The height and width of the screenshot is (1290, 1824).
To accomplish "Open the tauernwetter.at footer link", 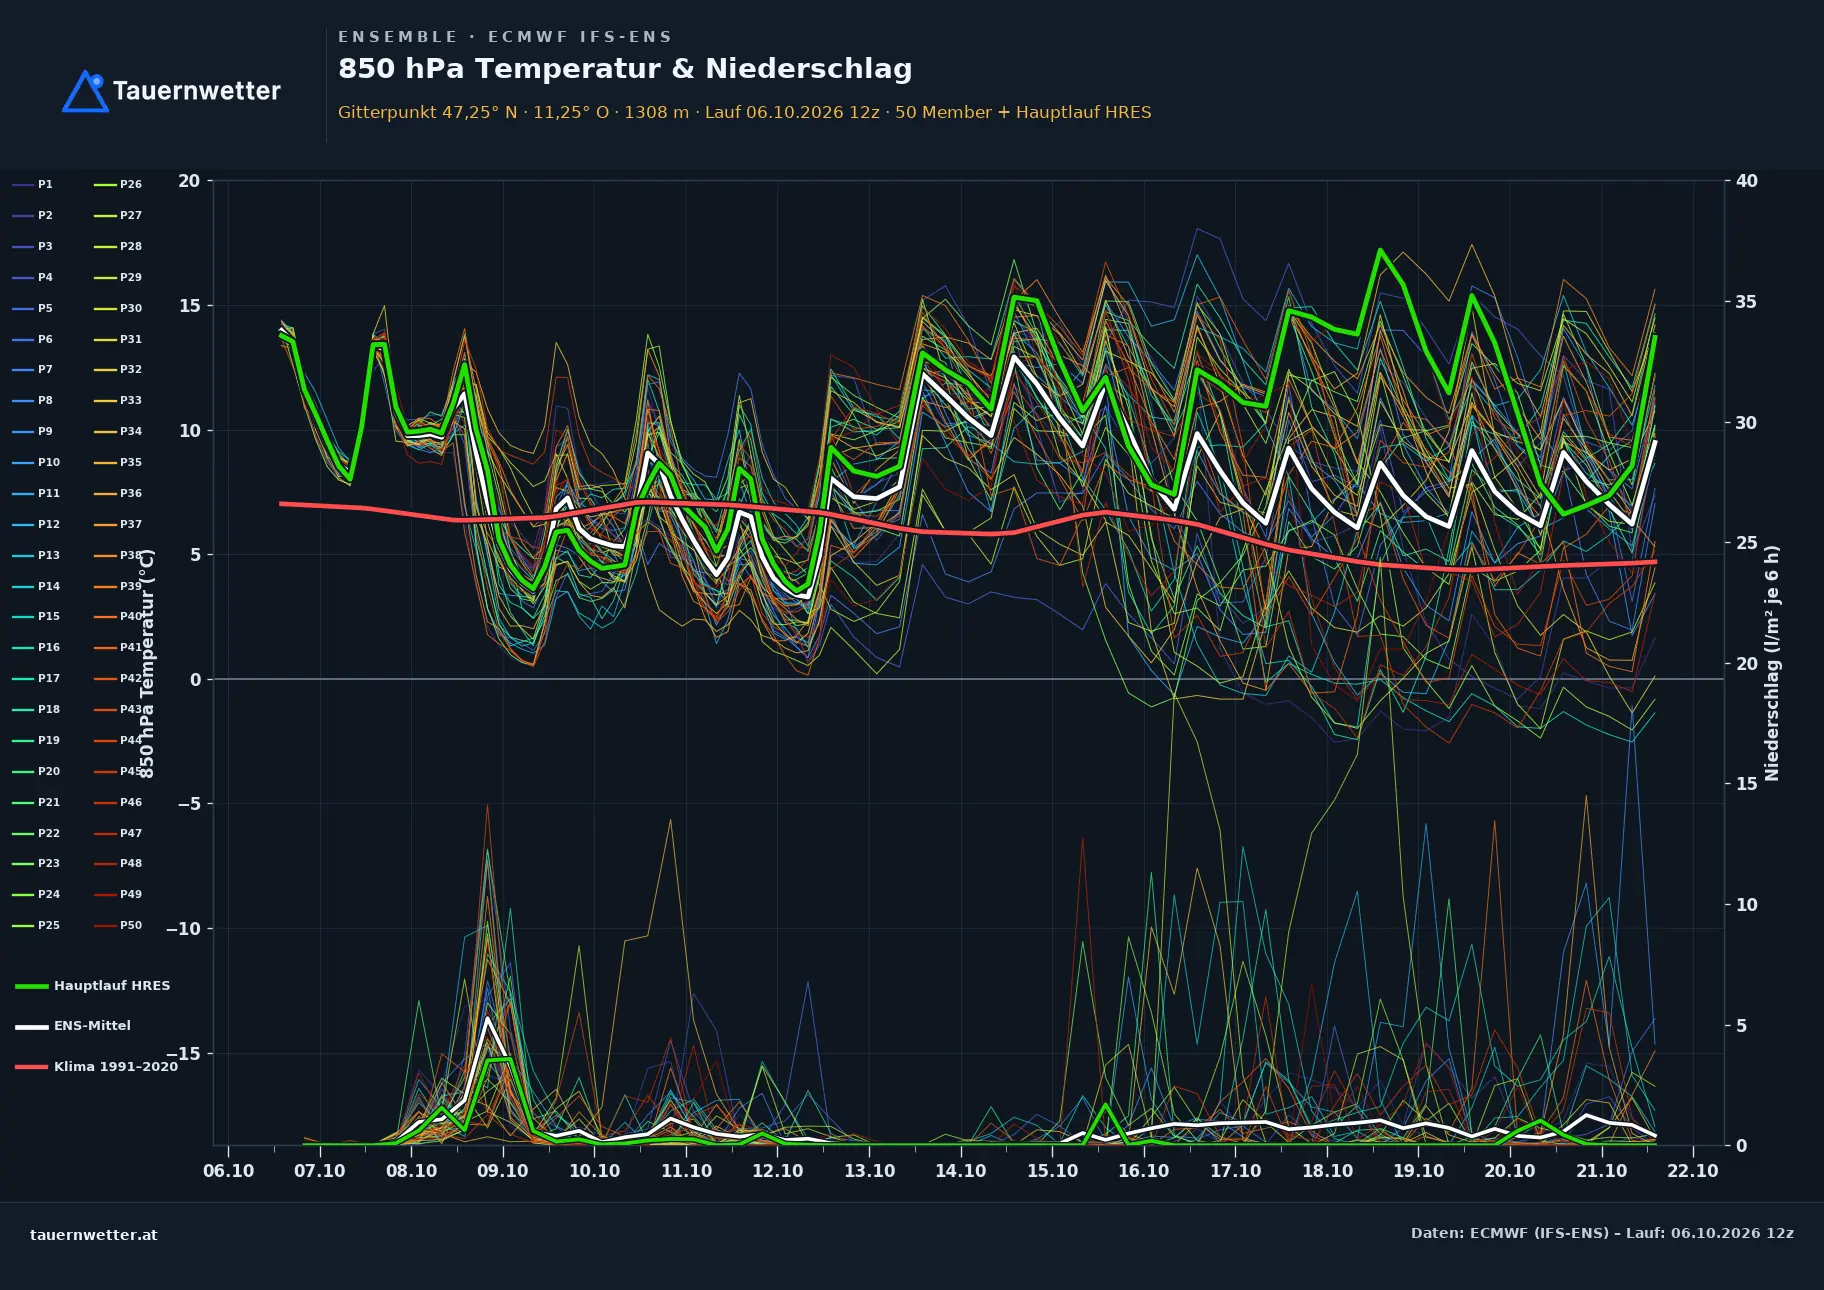I will click(94, 1235).
